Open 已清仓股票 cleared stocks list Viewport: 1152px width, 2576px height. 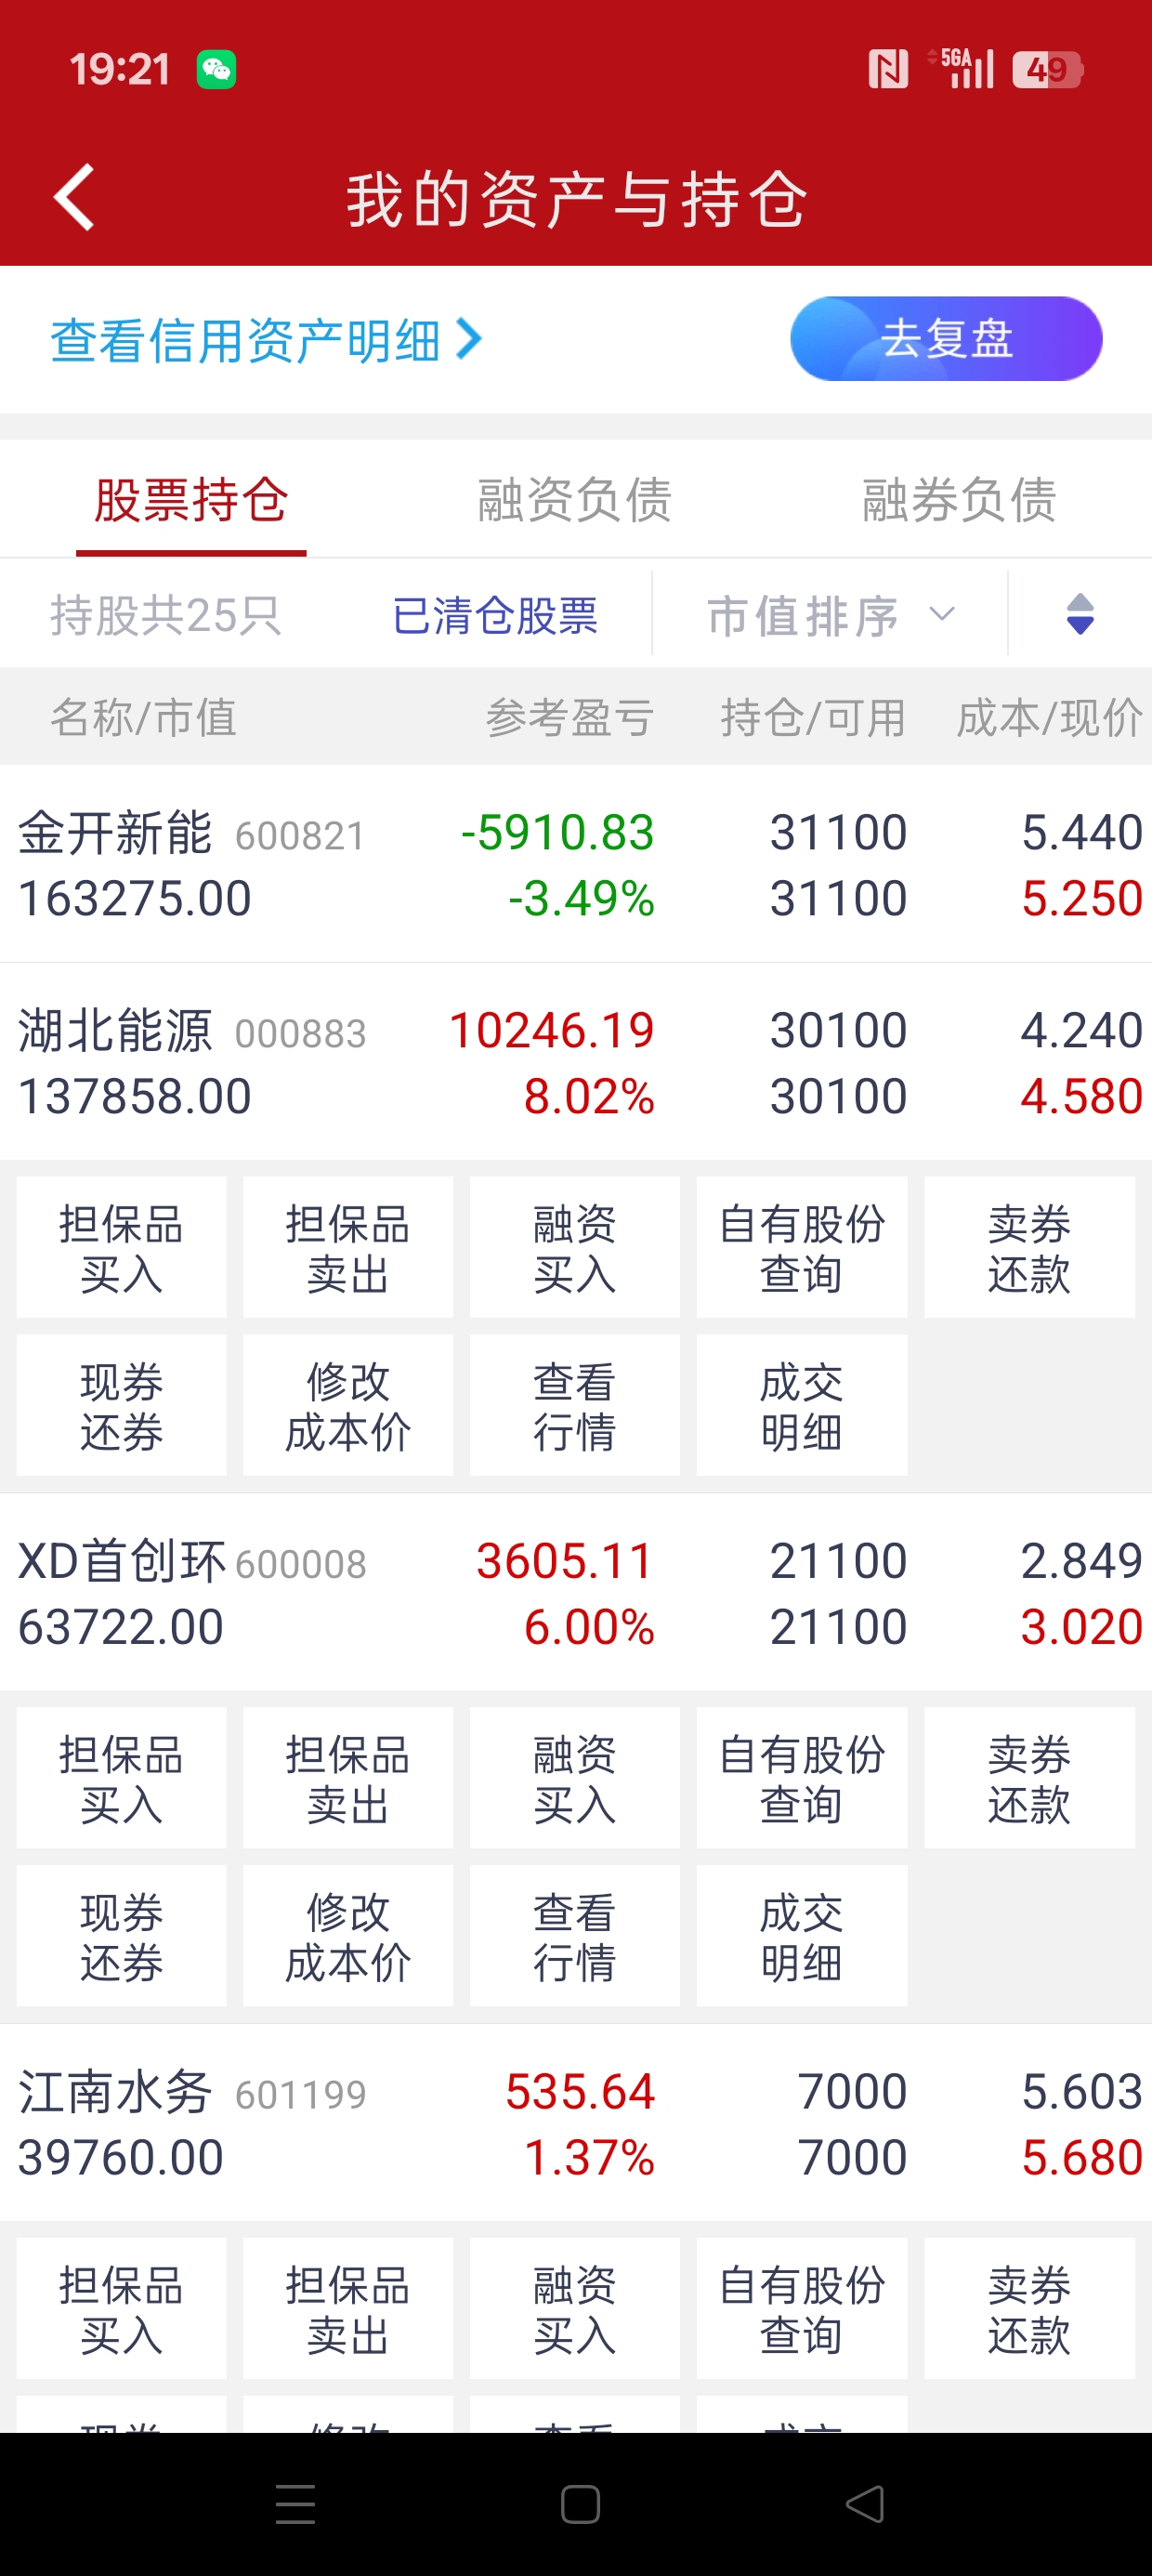coord(495,615)
